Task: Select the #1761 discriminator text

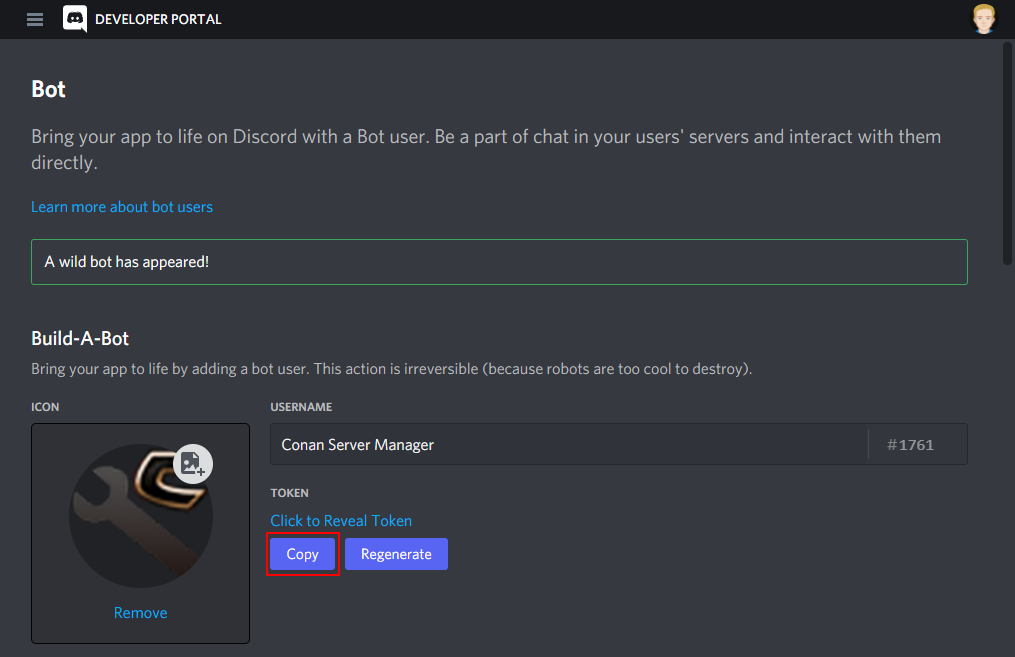Action: (910, 445)
